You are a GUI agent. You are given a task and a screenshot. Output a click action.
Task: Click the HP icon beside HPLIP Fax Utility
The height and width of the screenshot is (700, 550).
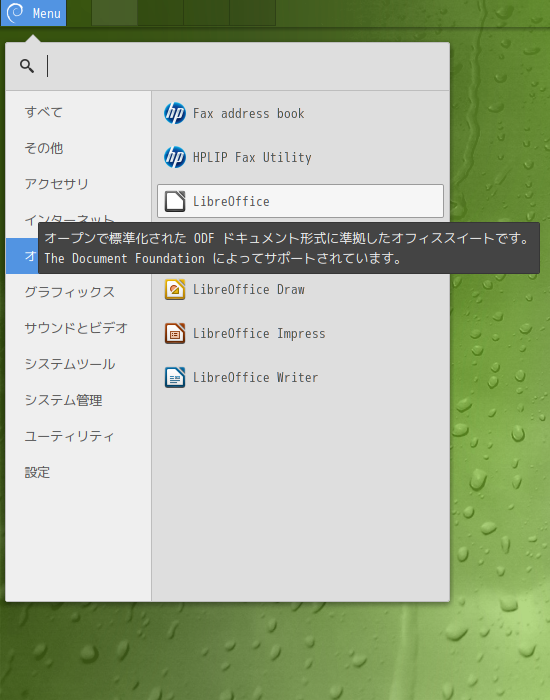coord(175,157)
